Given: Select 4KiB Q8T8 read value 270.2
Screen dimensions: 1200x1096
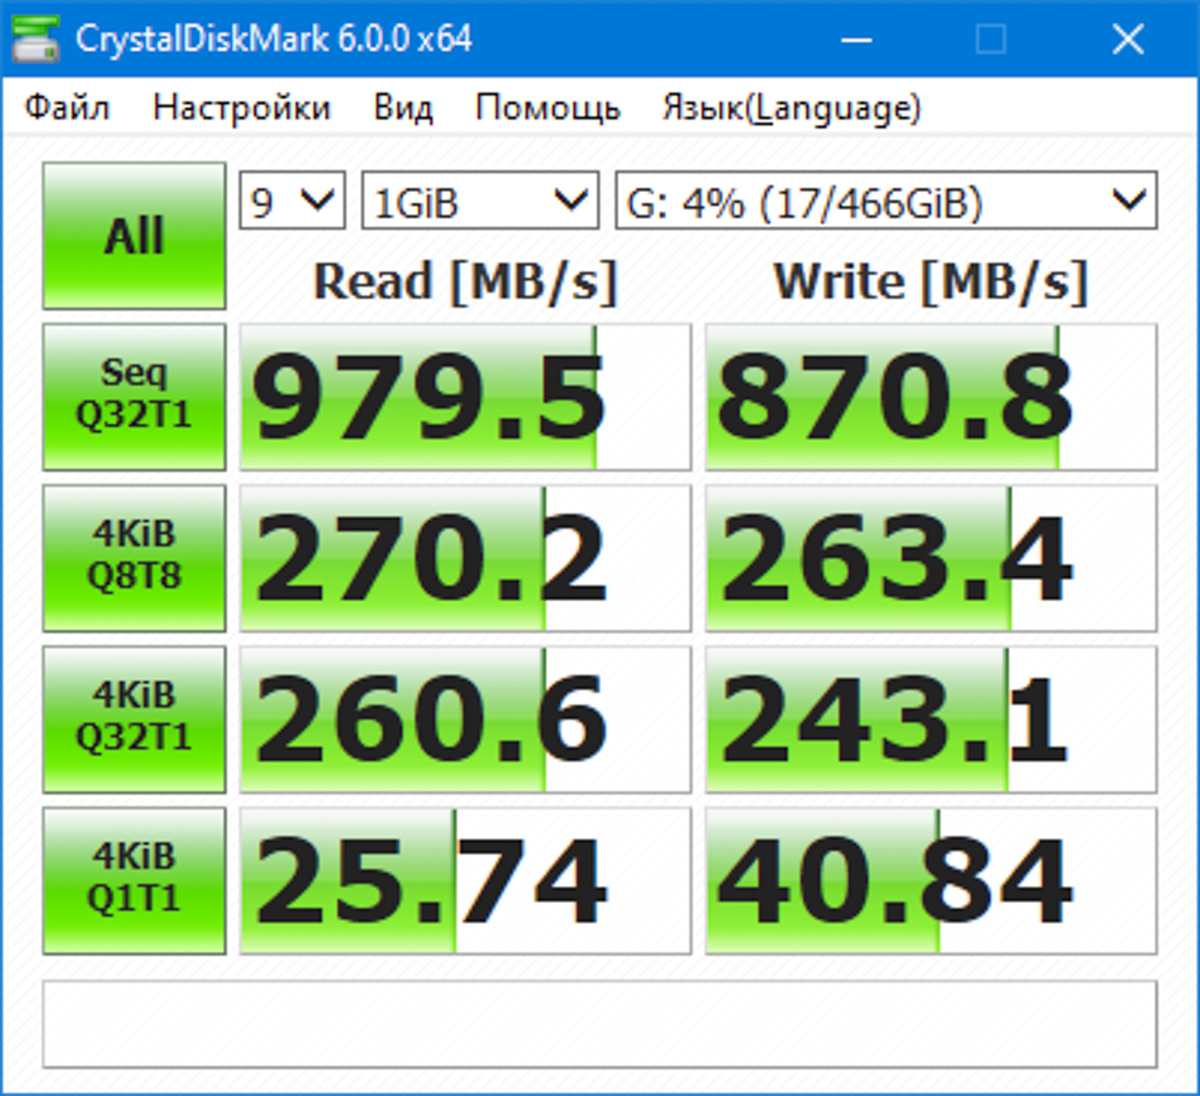Looking at the screenshot, I should (x=465, y=558).
